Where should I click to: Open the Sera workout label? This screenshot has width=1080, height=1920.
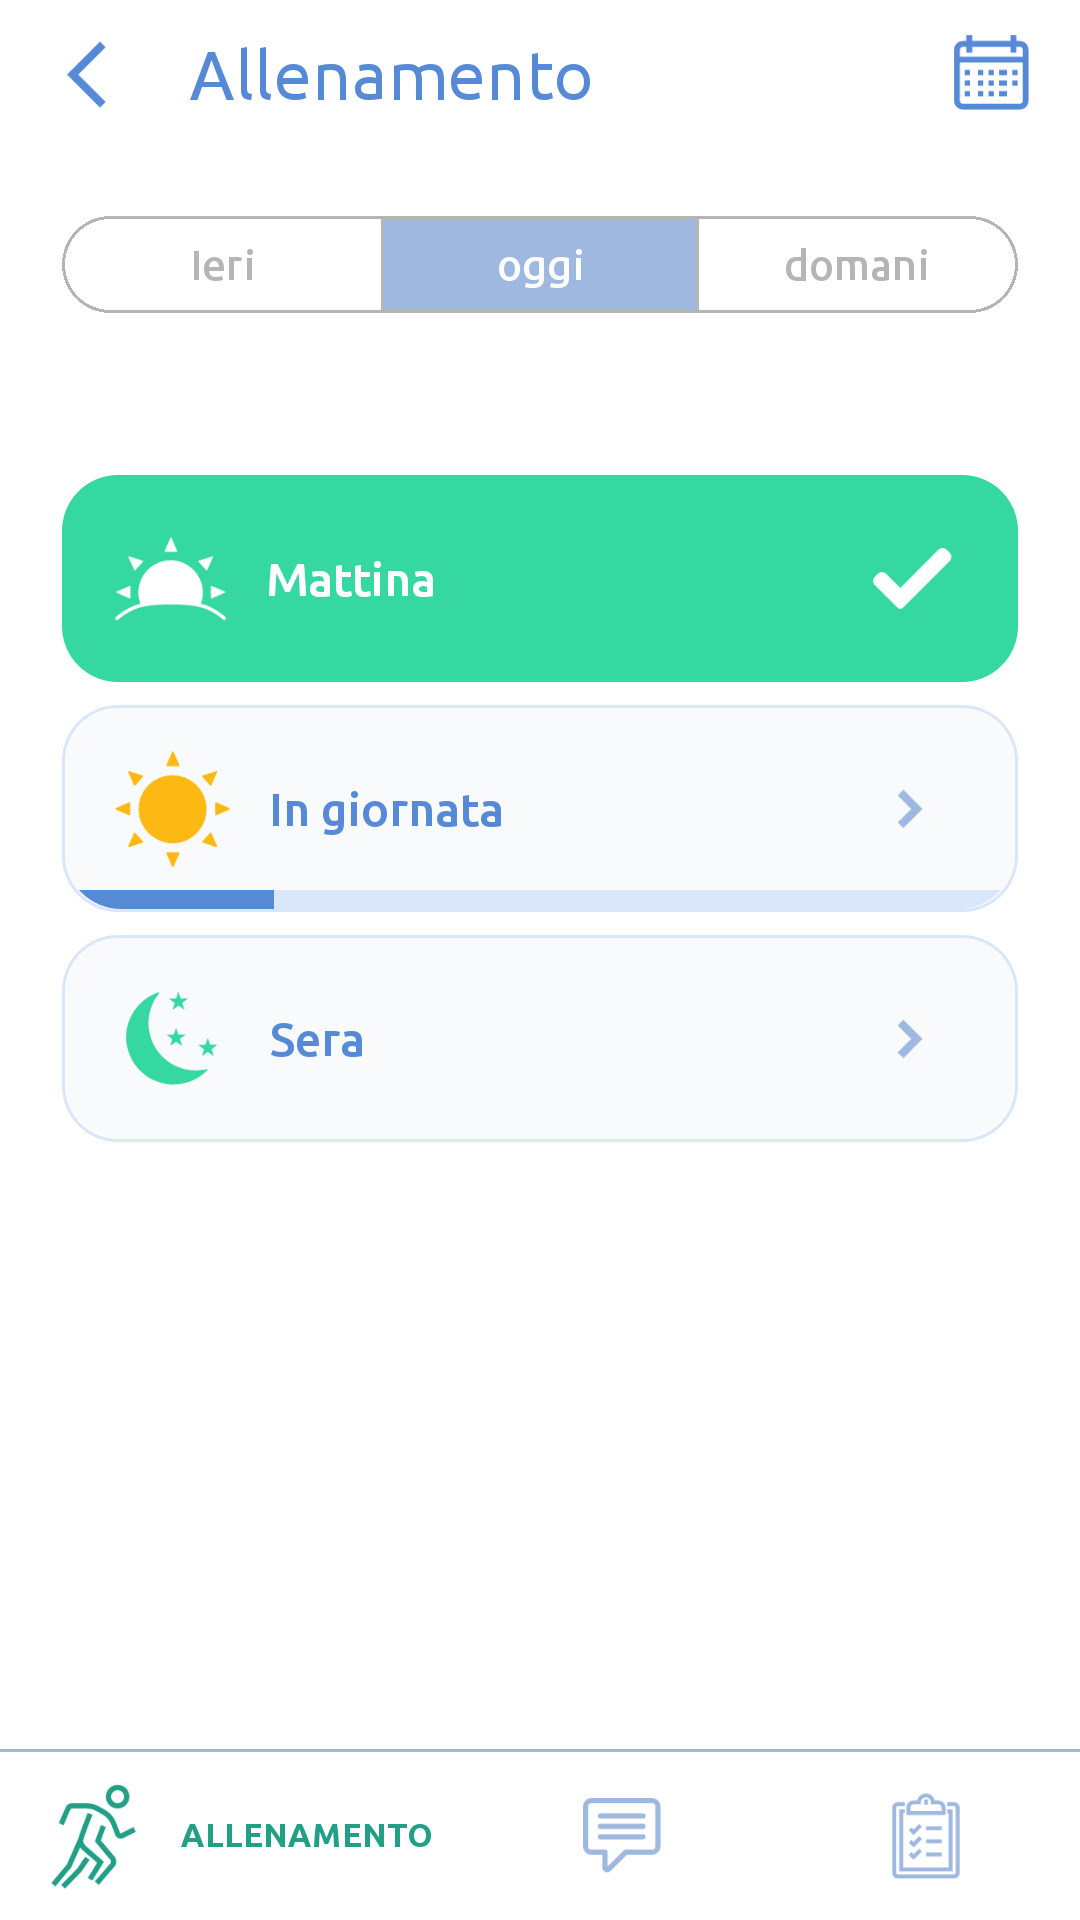click(x=316, y=1040)
